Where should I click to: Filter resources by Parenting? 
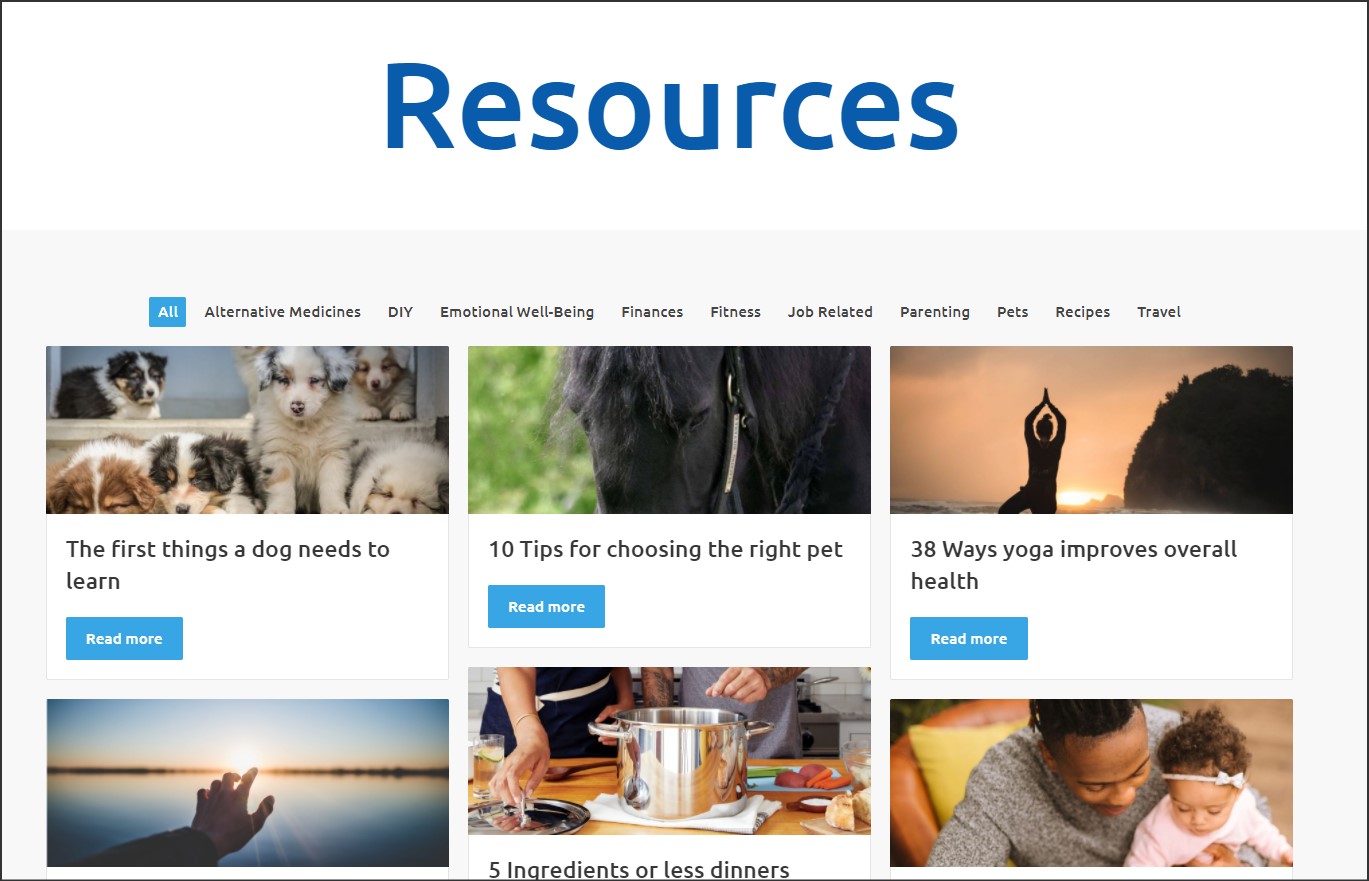point(935,312)
